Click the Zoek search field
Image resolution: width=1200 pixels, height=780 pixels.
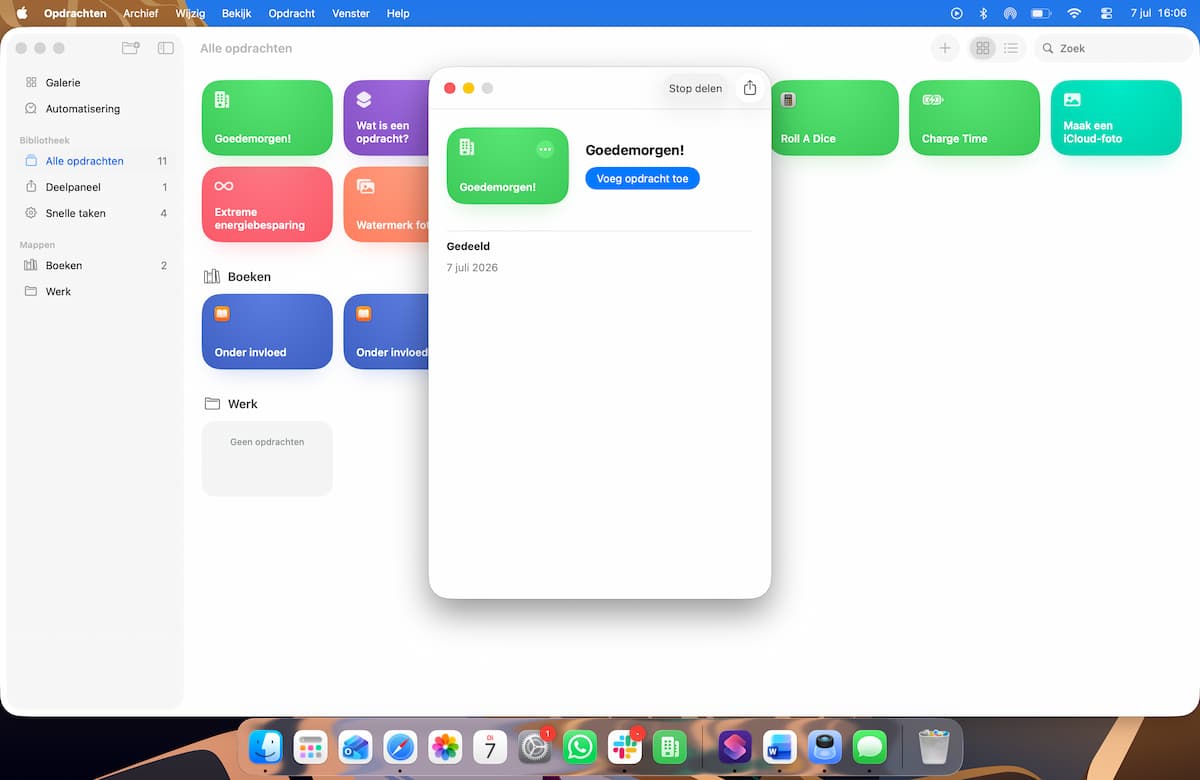click(1113, 48)
